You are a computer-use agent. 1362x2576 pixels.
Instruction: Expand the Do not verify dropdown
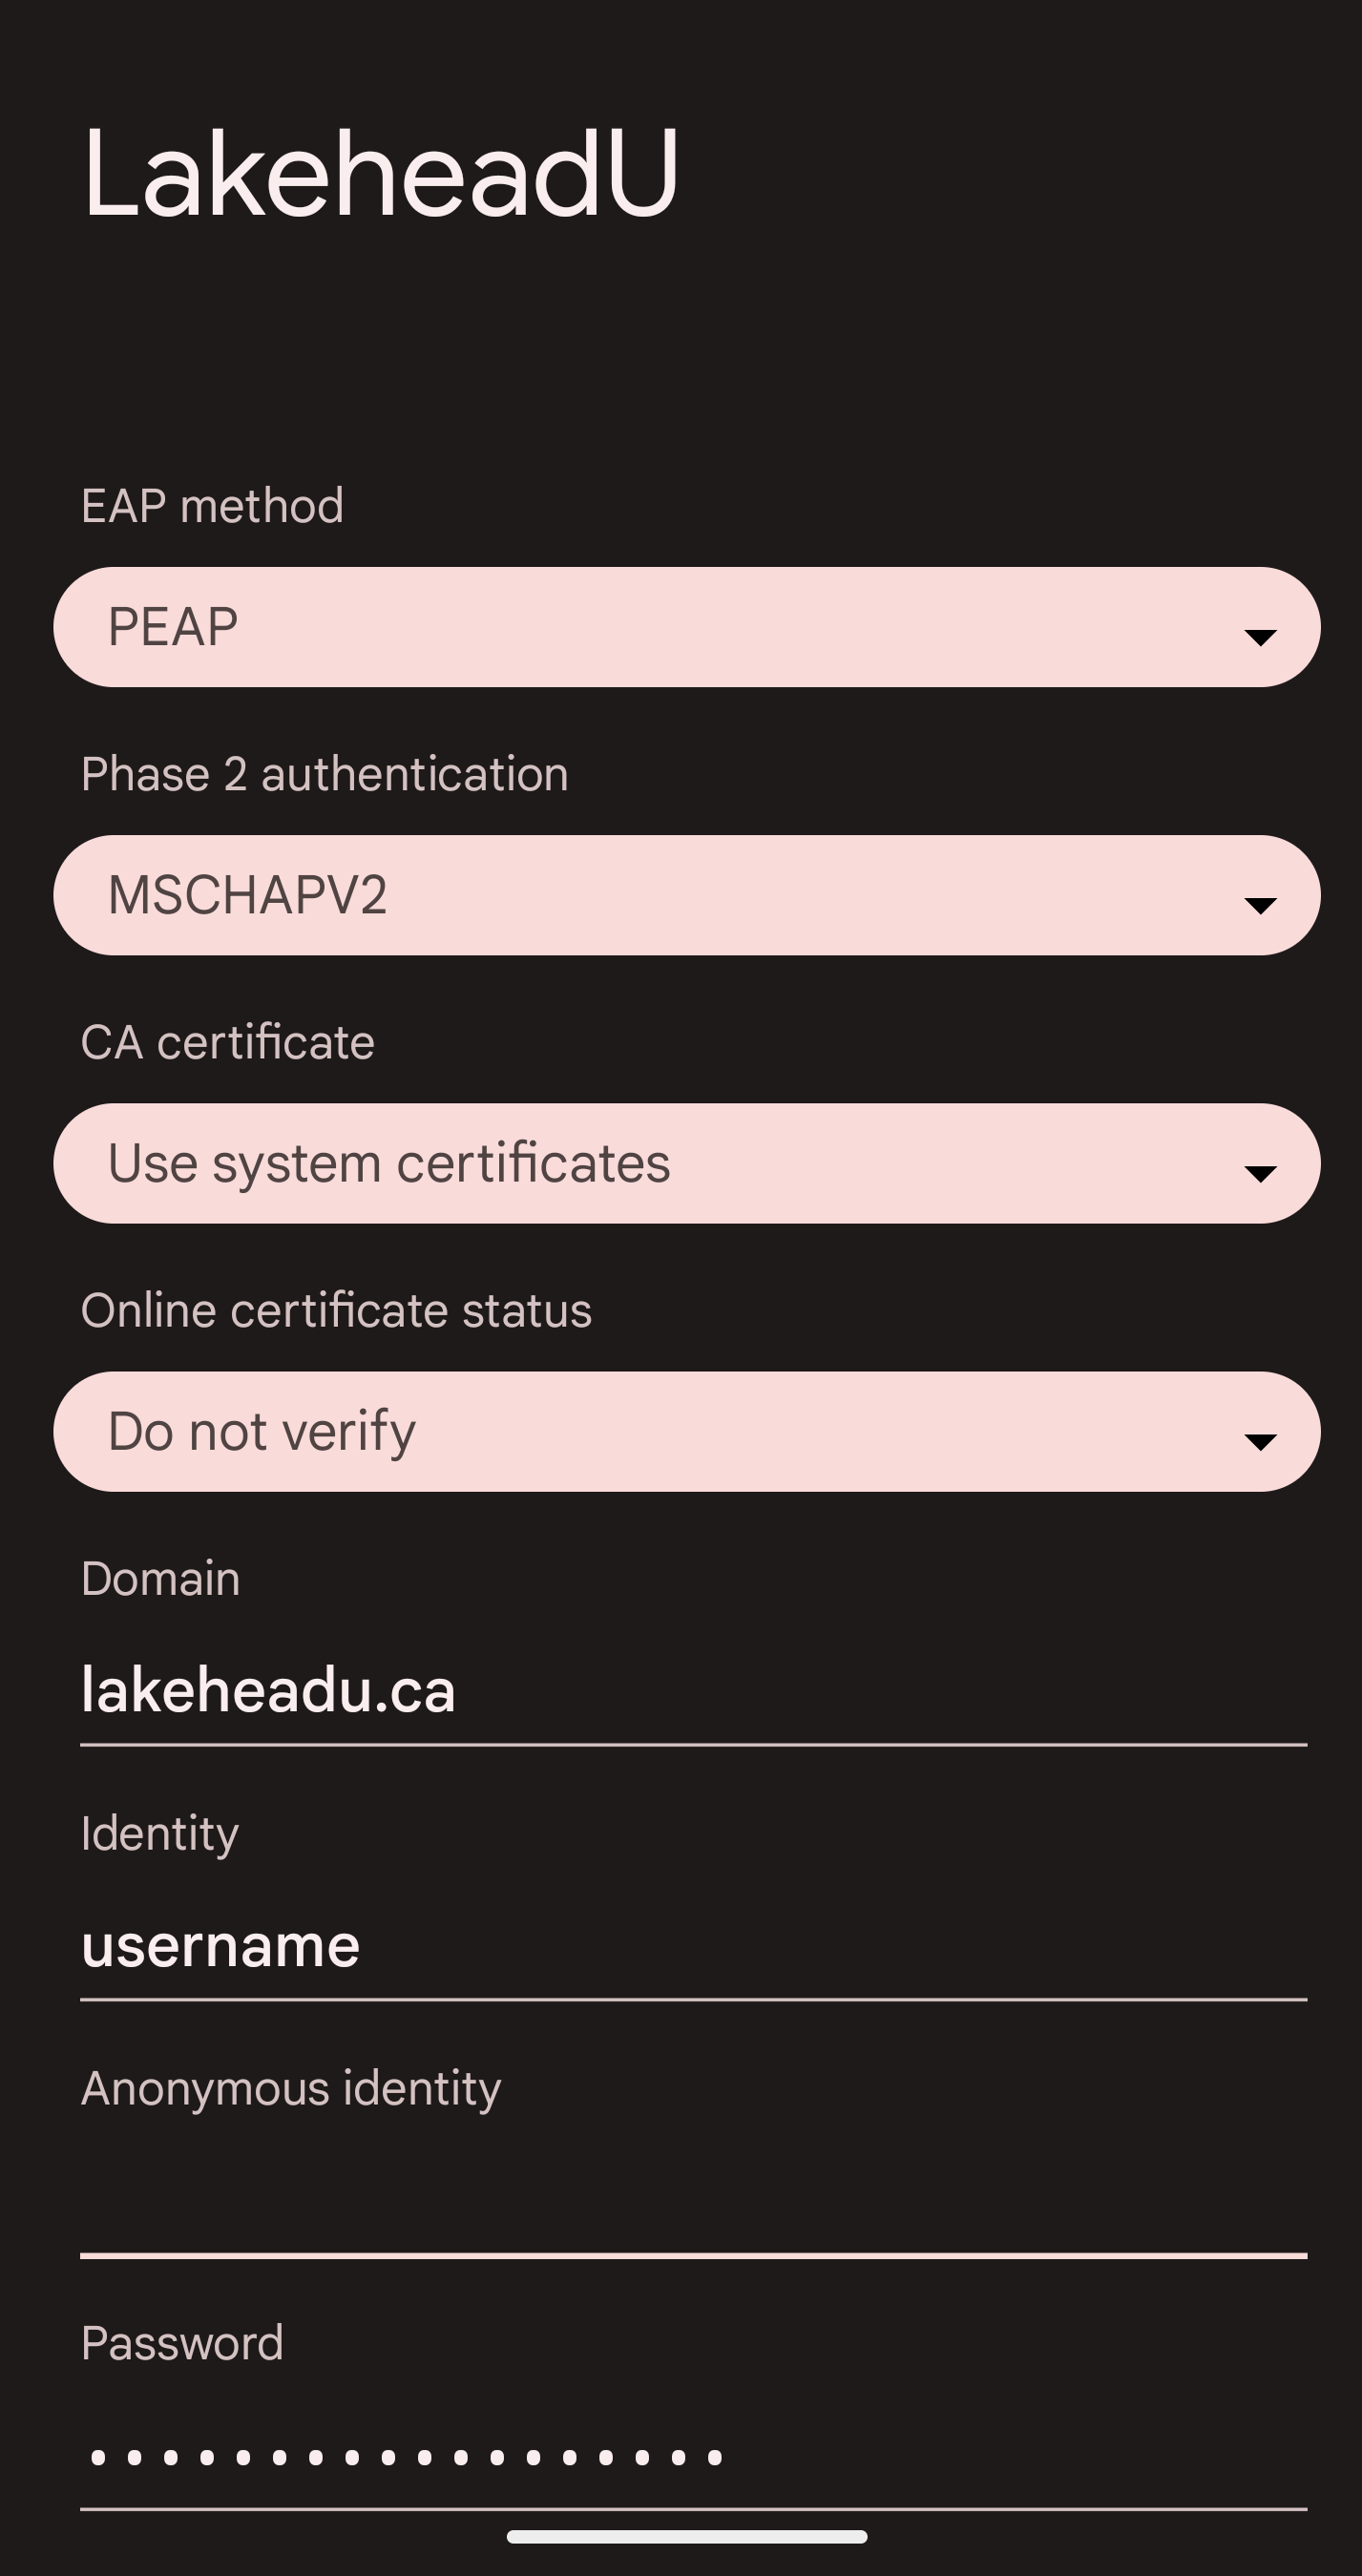click(686, 1431)
